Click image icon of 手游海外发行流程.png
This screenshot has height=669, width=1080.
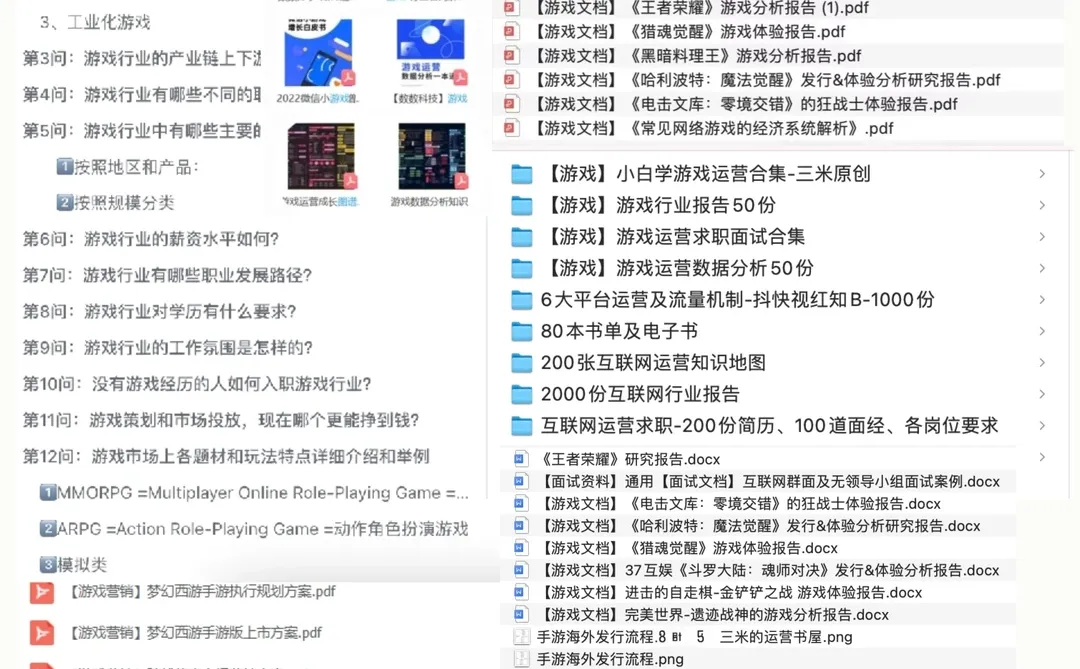point(521,659)
